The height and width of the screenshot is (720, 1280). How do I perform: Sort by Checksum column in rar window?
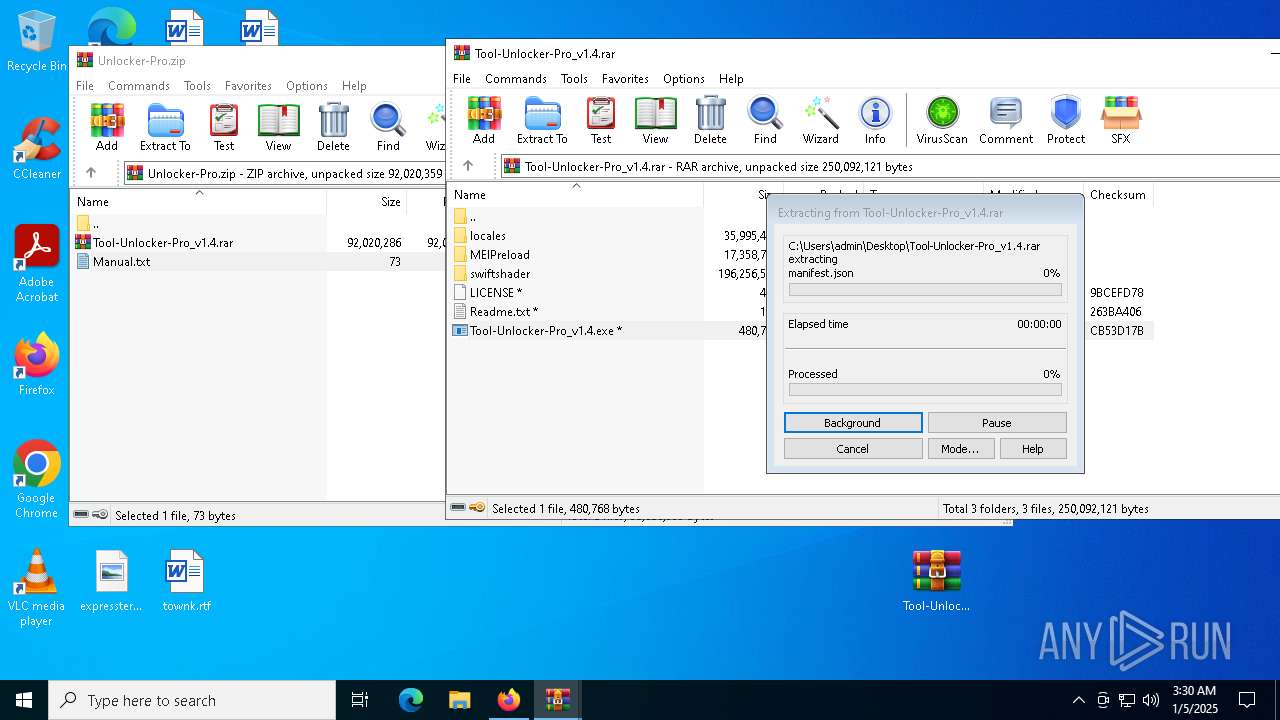1118,195
